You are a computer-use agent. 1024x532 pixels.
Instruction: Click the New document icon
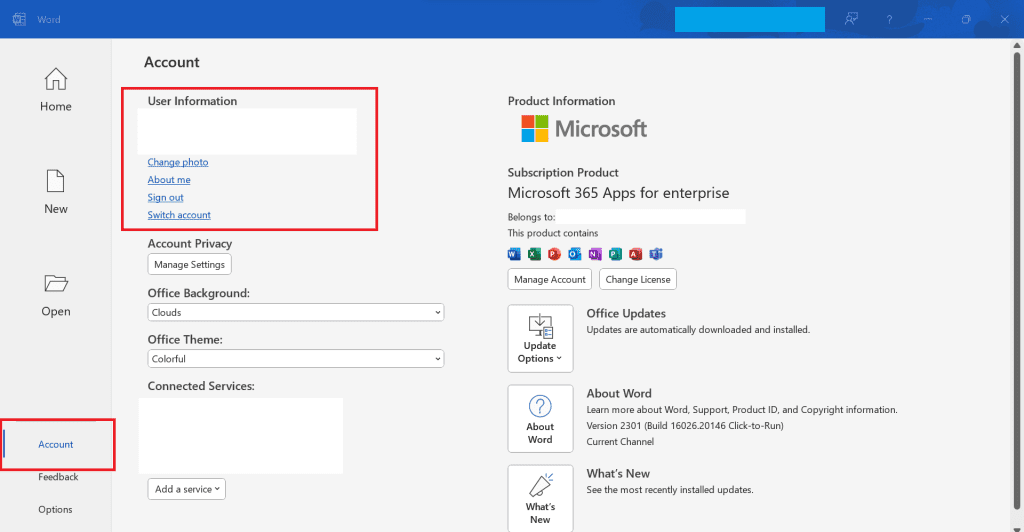(x=56, y=191)
